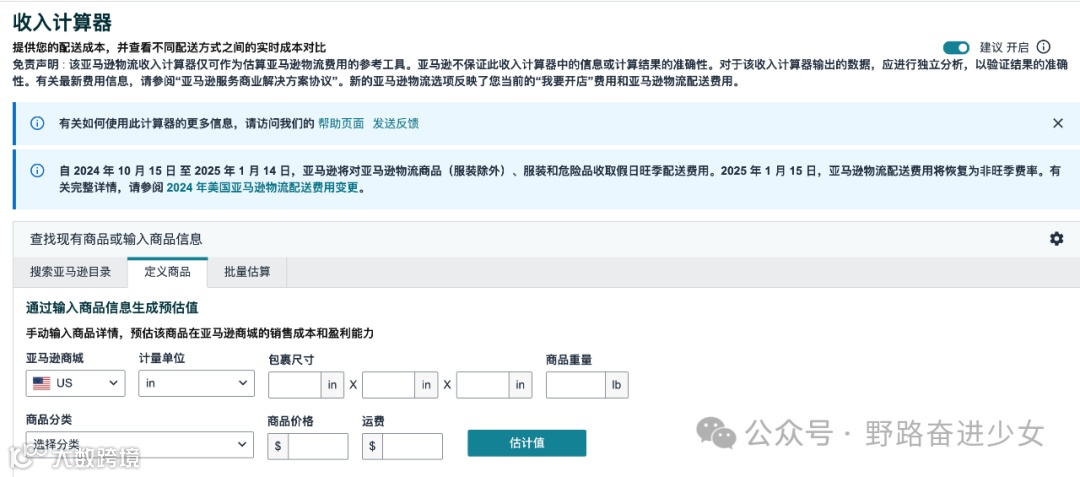Viewport: 1080px width, 477px height.
Task: Open the 帮助页面 link
Action: [341, 123]
